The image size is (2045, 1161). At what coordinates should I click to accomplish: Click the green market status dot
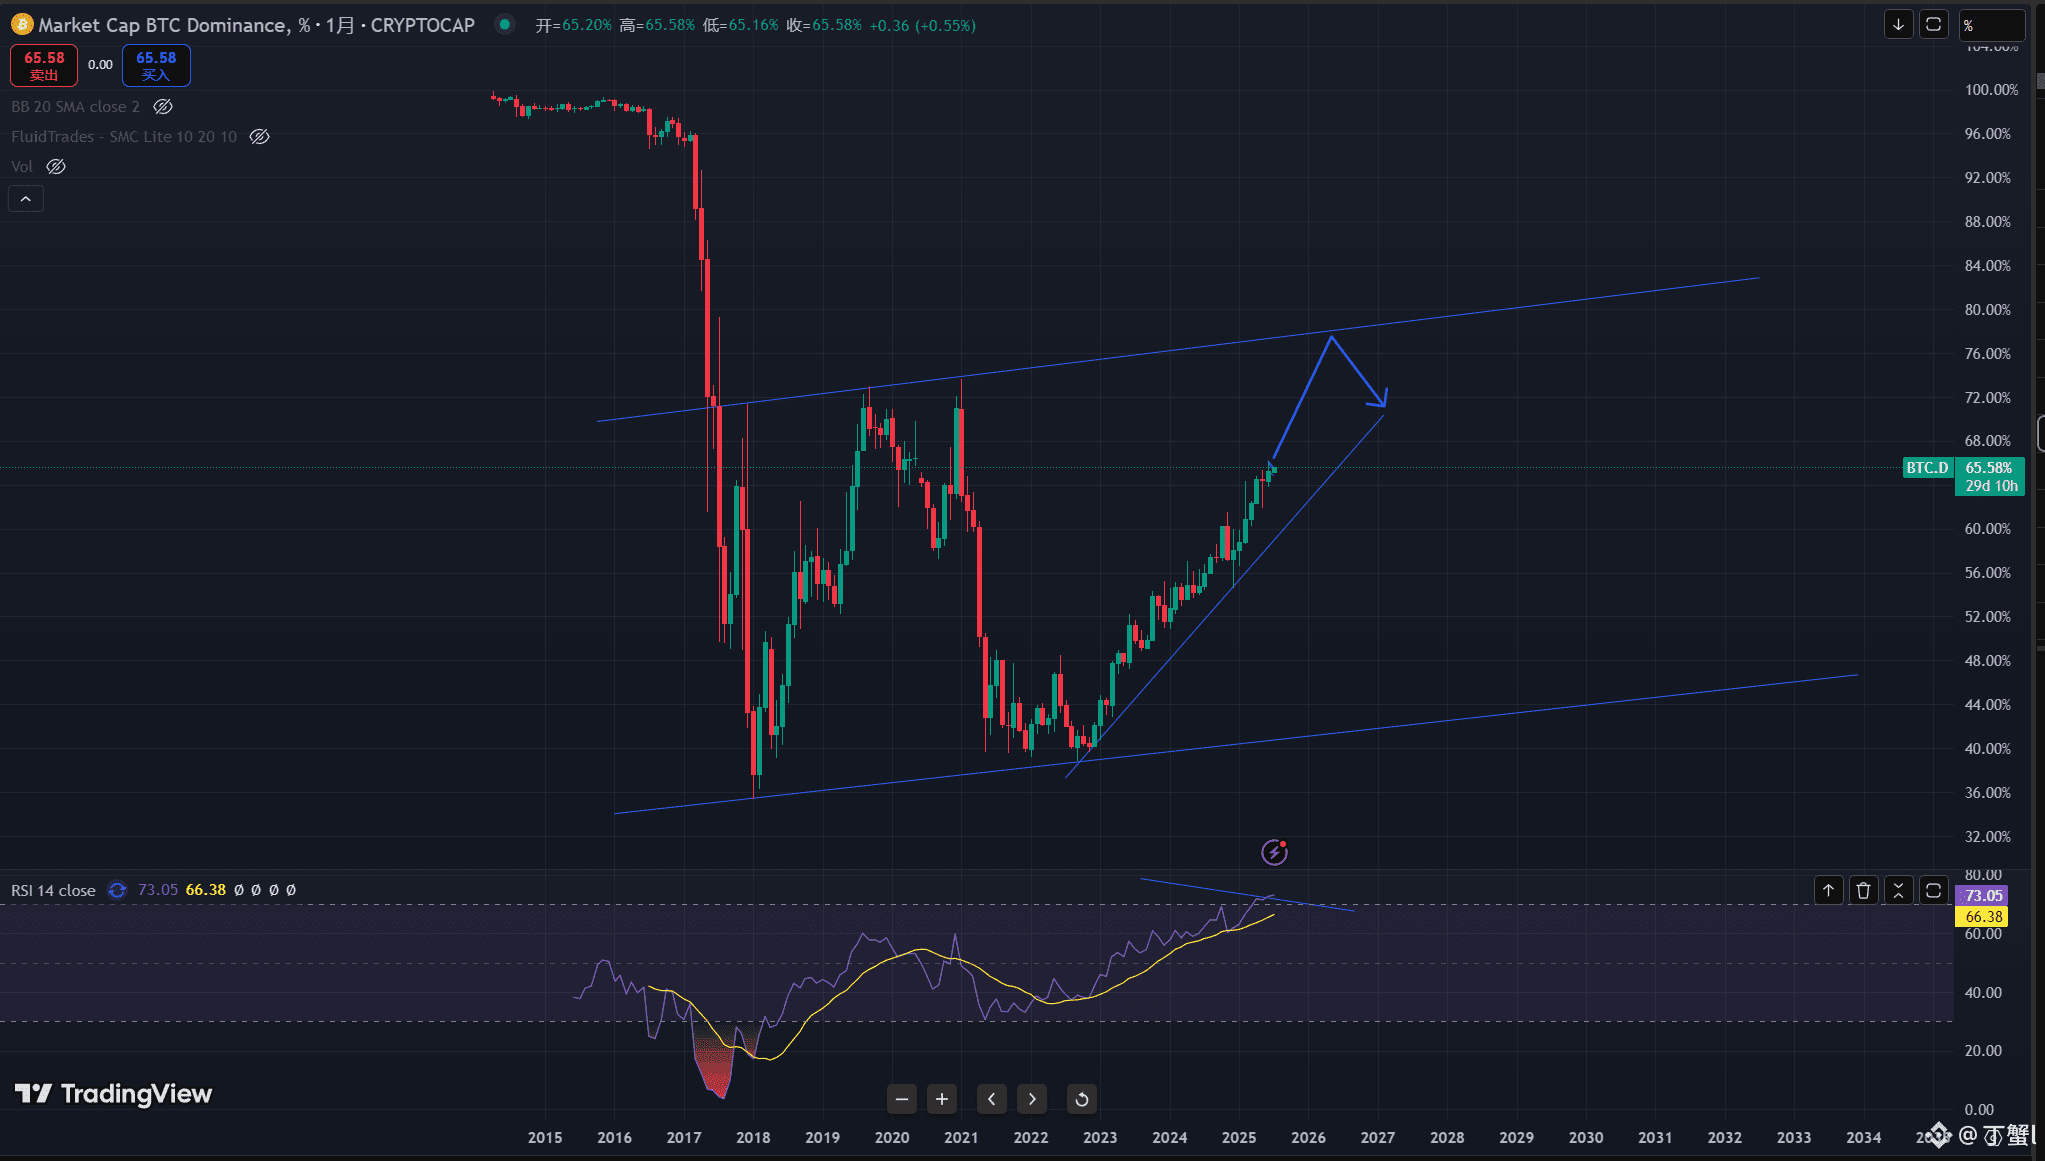(x=505, y=25)
